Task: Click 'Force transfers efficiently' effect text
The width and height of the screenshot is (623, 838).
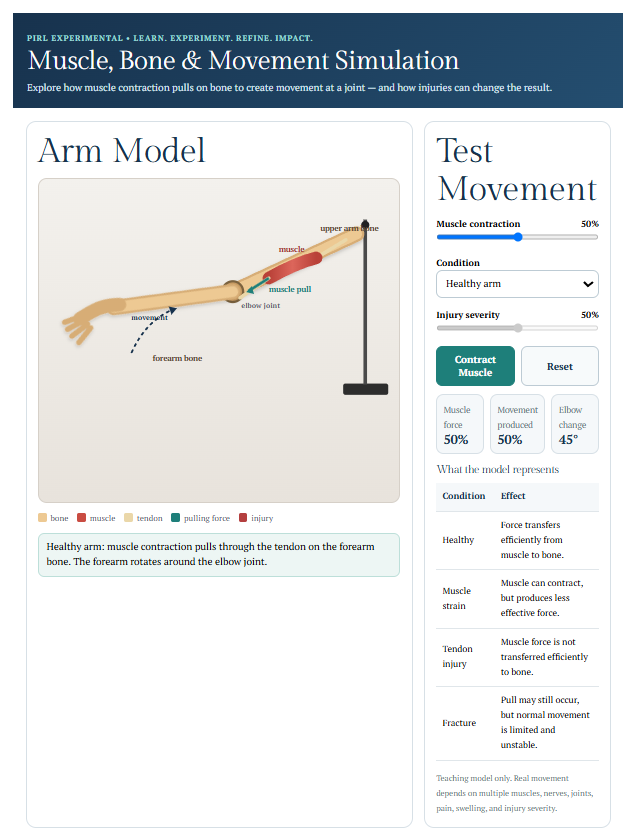Action: coord(532,540)
